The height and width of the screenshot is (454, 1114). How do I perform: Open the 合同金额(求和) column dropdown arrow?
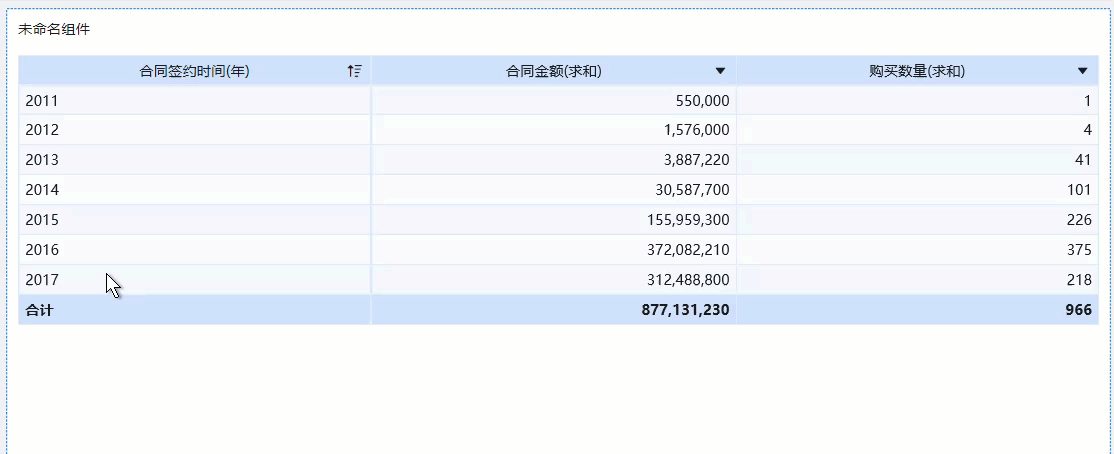tap(720, 71)
